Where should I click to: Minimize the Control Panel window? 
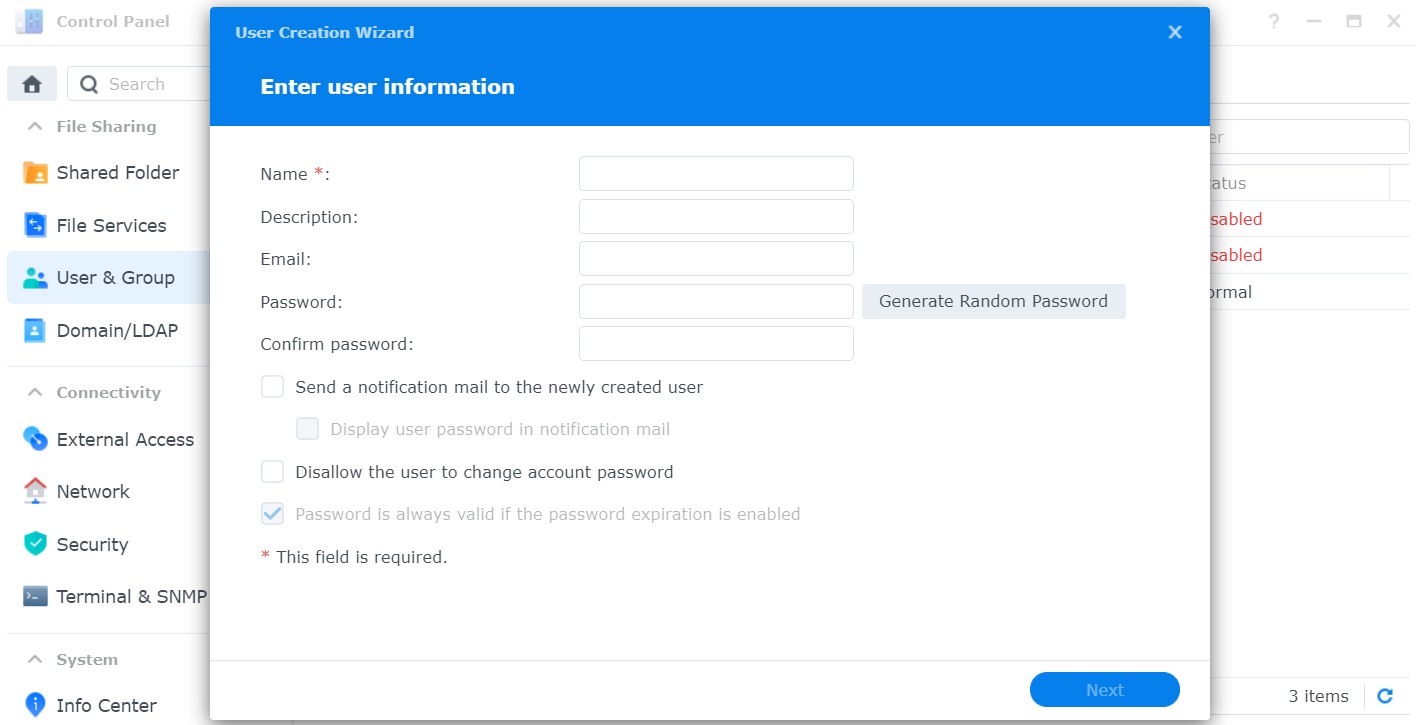point(1314,21)
